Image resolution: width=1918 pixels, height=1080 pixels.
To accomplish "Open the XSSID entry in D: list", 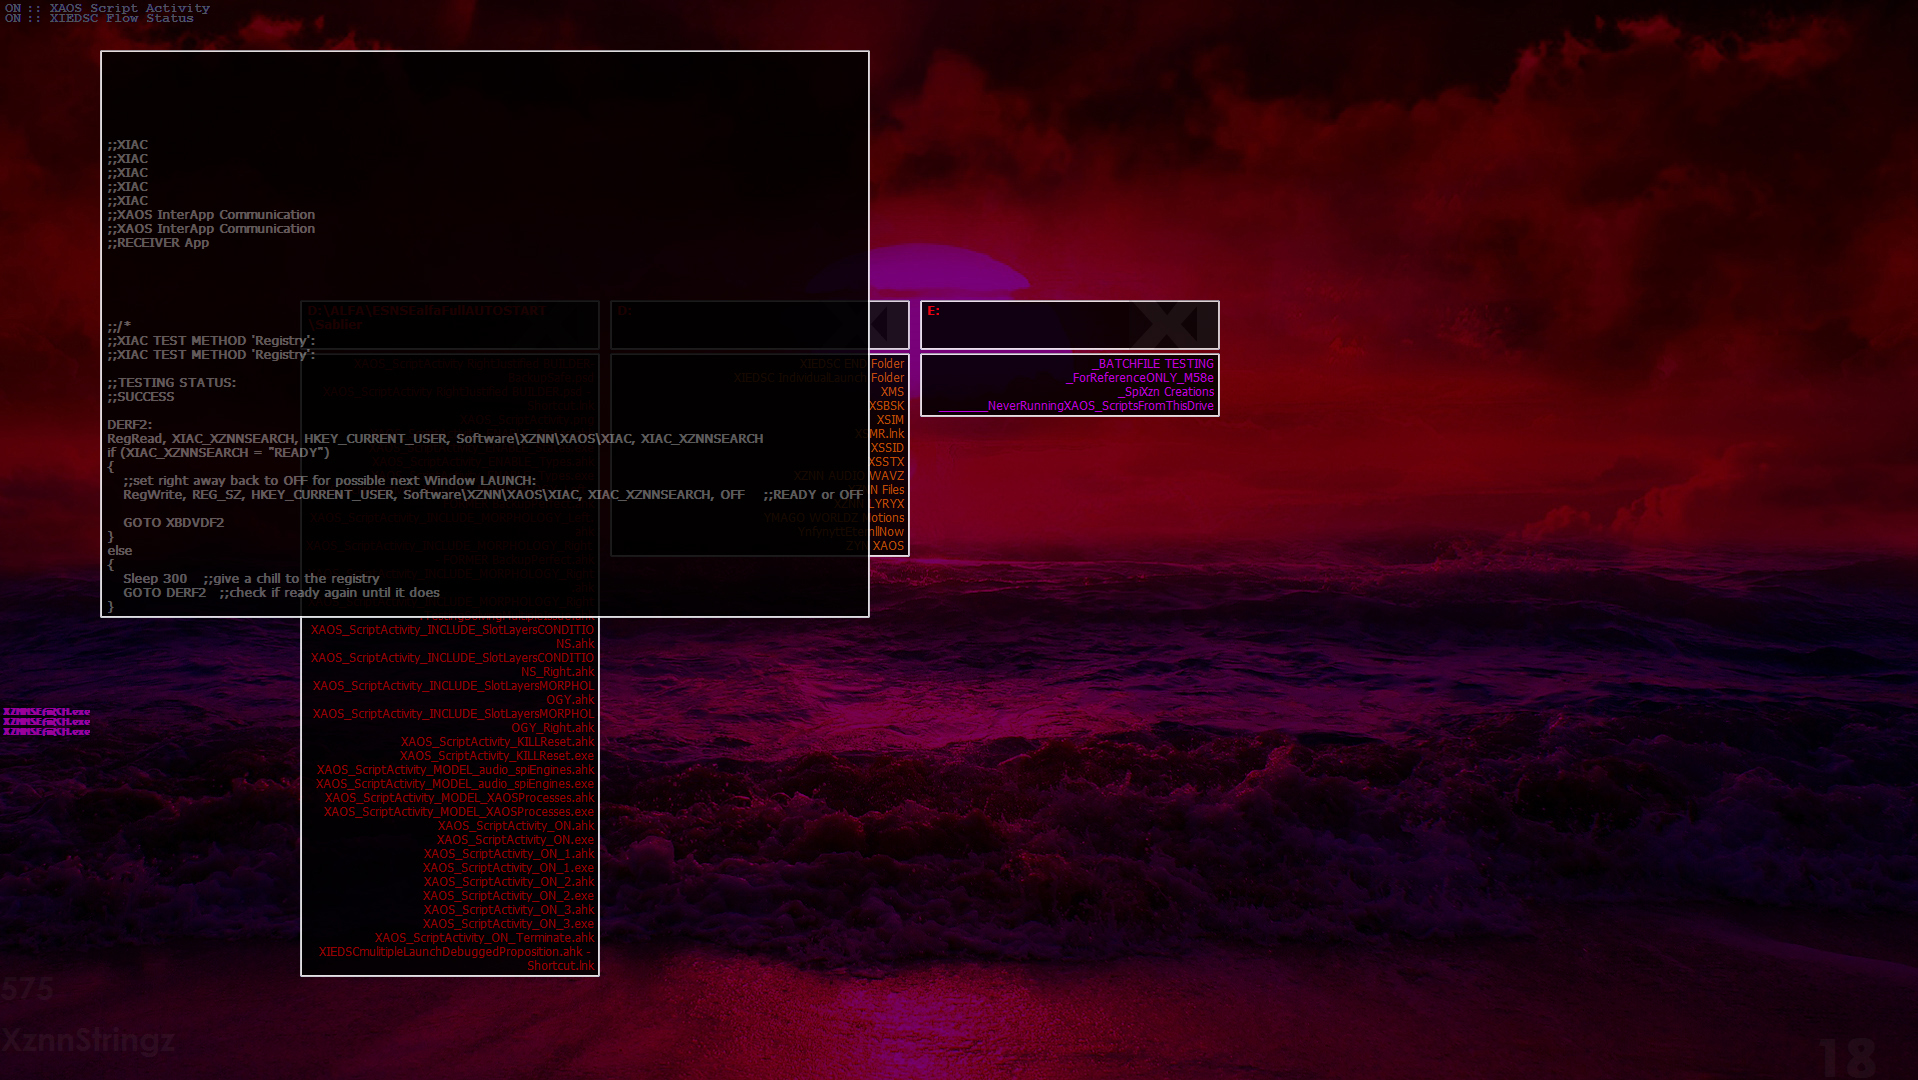I will tap(887, 448).
